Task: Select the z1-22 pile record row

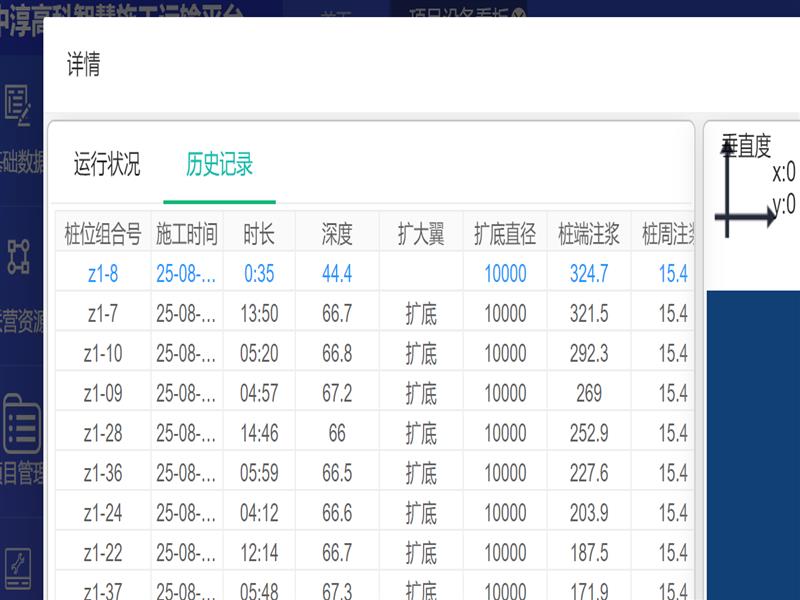Action: point(102,553)
